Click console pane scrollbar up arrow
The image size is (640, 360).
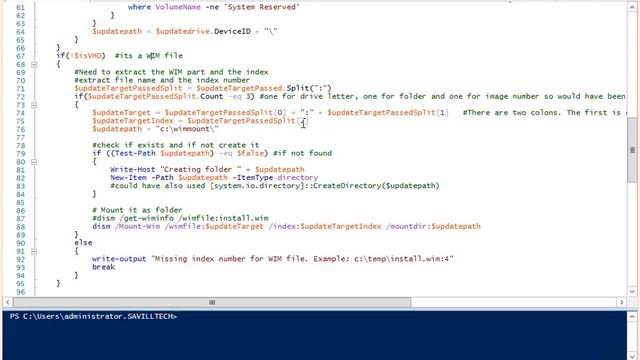[632, 316]
